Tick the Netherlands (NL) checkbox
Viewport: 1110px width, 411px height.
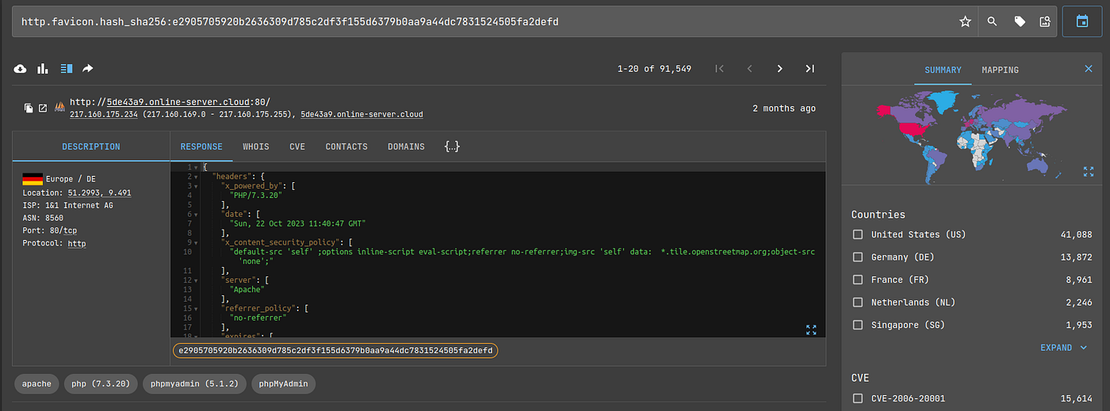pyautogui.click(x=858, y=302)
